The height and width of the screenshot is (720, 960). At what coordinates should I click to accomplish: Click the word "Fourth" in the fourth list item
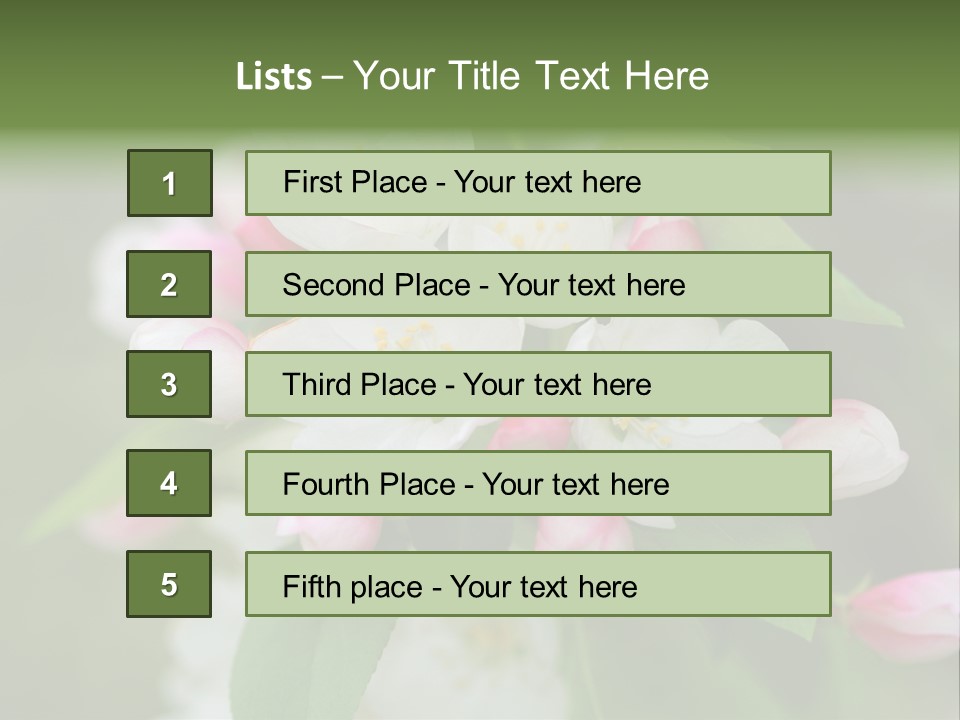point(326,485)
